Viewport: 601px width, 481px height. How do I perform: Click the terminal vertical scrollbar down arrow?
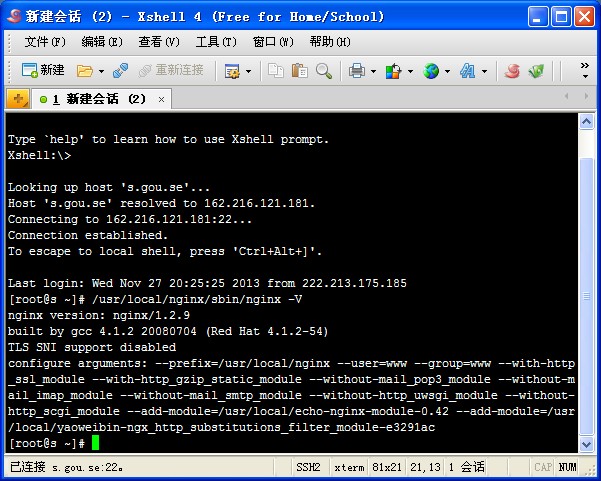(x=588, y=445)
